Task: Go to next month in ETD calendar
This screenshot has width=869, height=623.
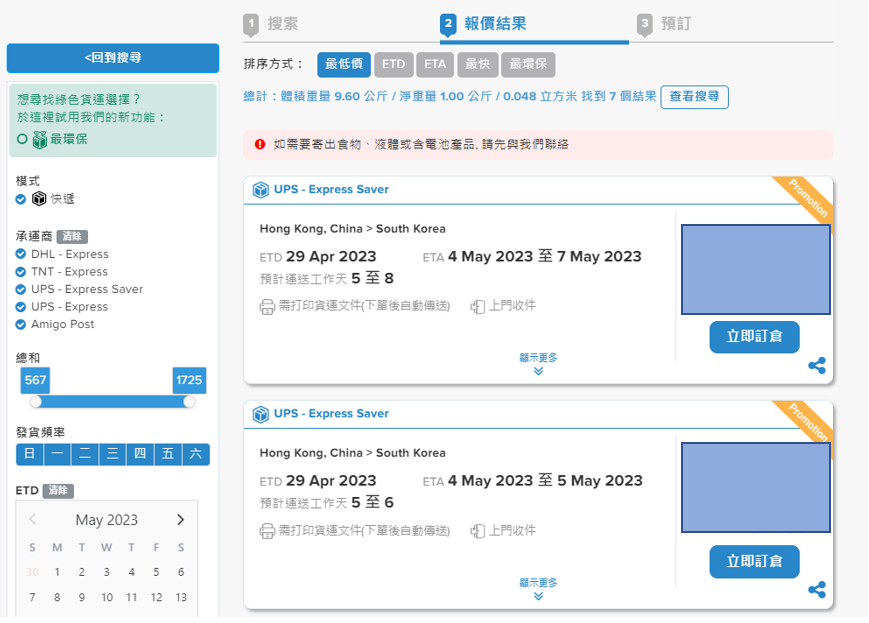Action: 180,519
